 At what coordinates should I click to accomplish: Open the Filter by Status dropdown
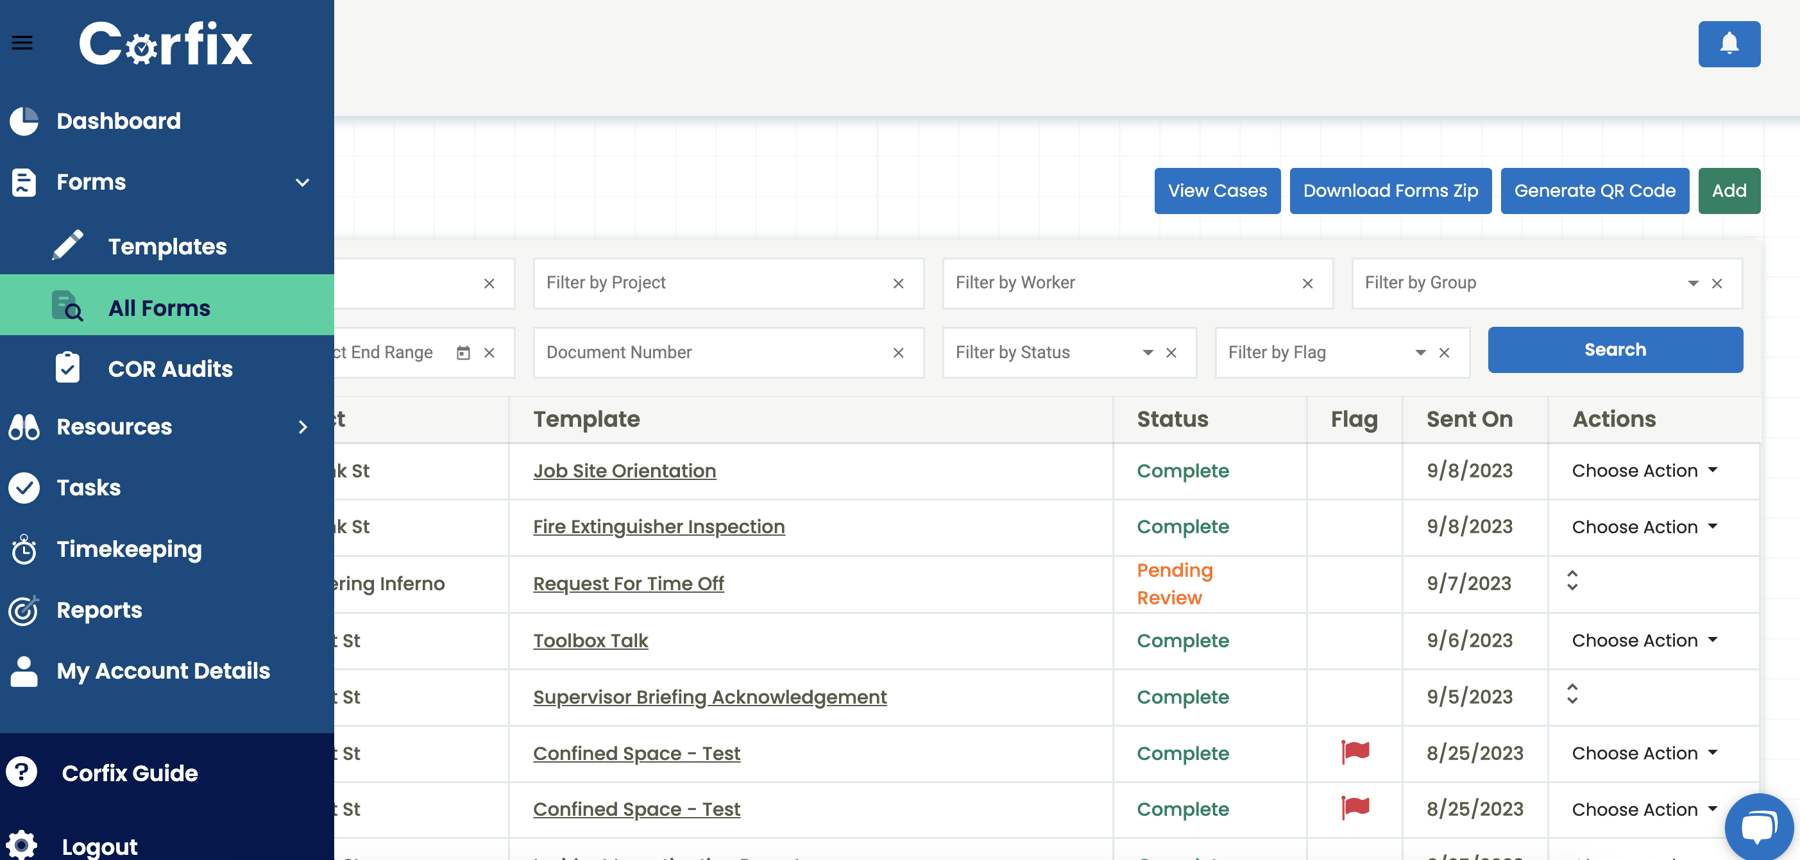1147,353
